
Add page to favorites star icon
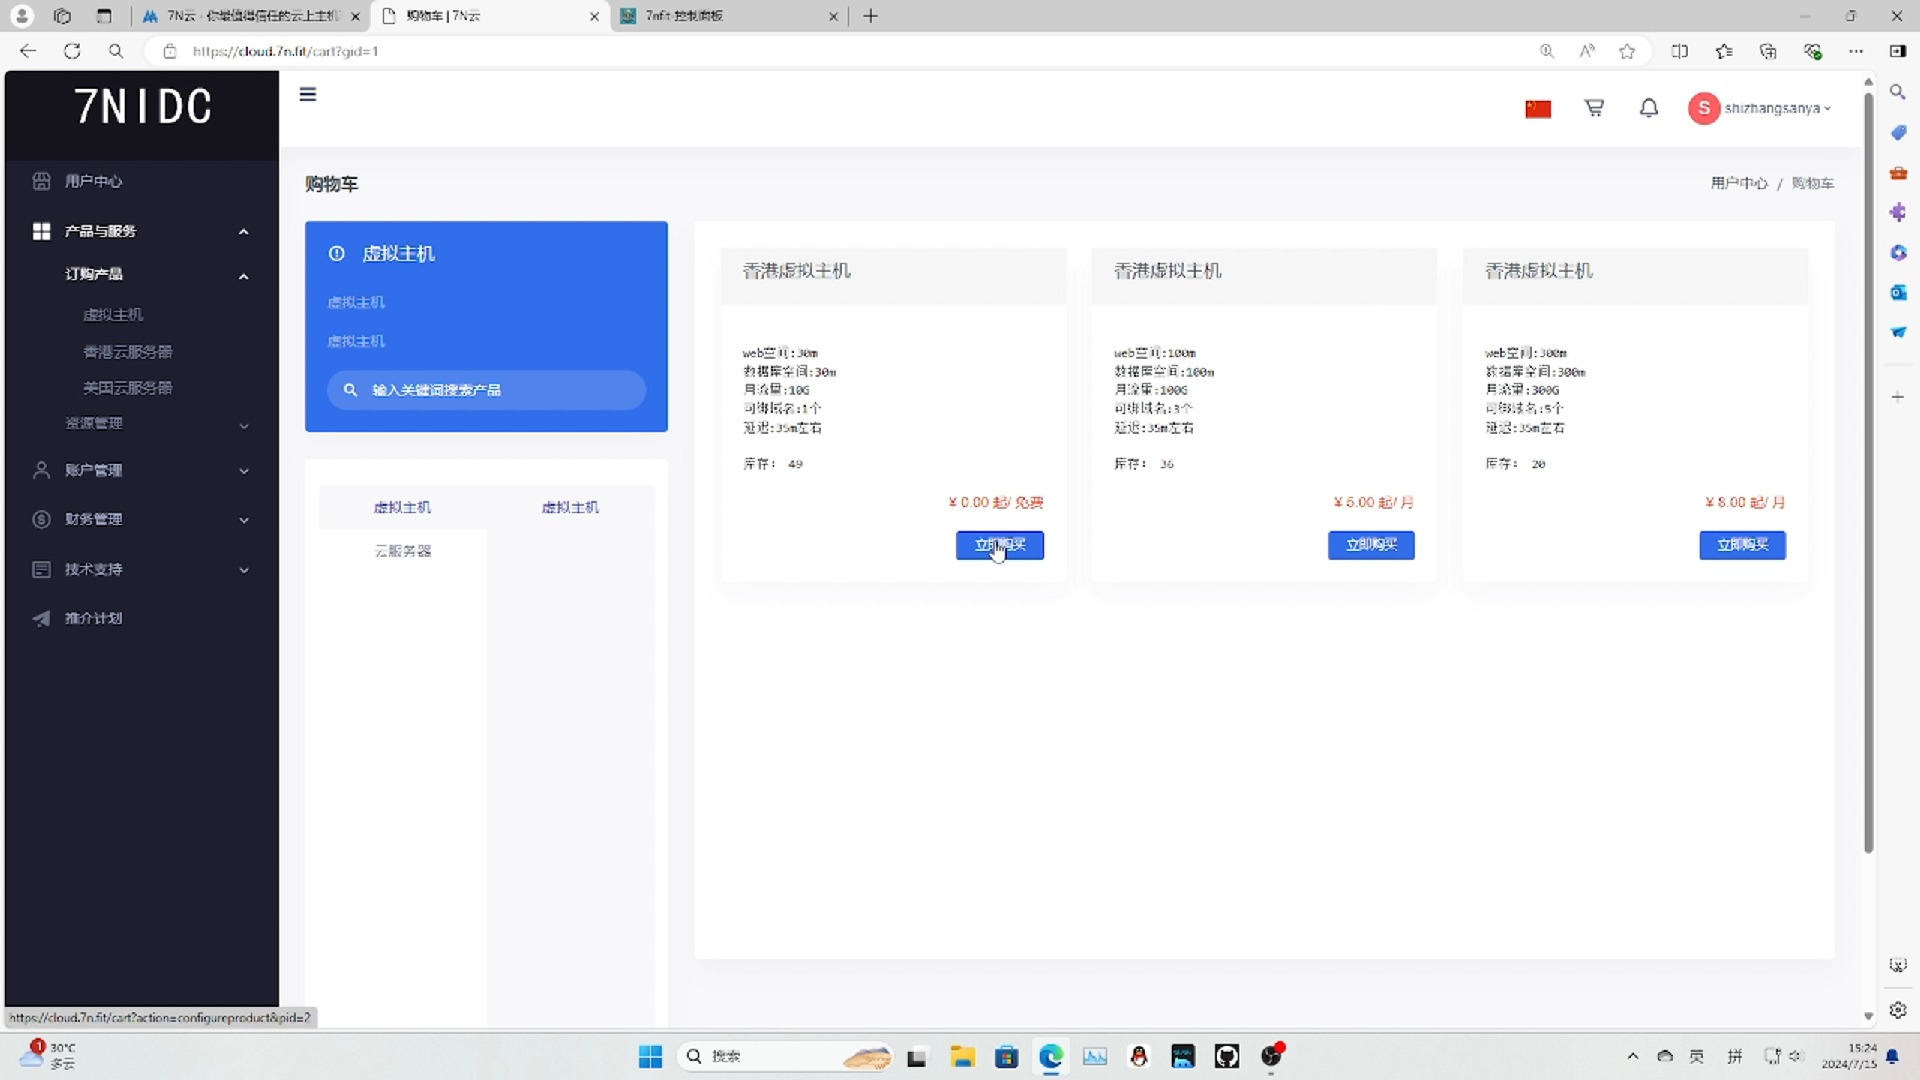[1627, 51]
